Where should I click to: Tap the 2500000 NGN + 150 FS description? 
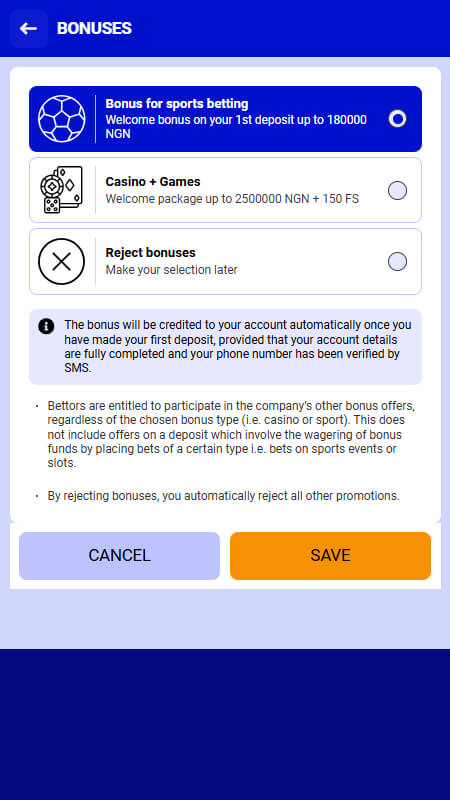coord(232,199)
